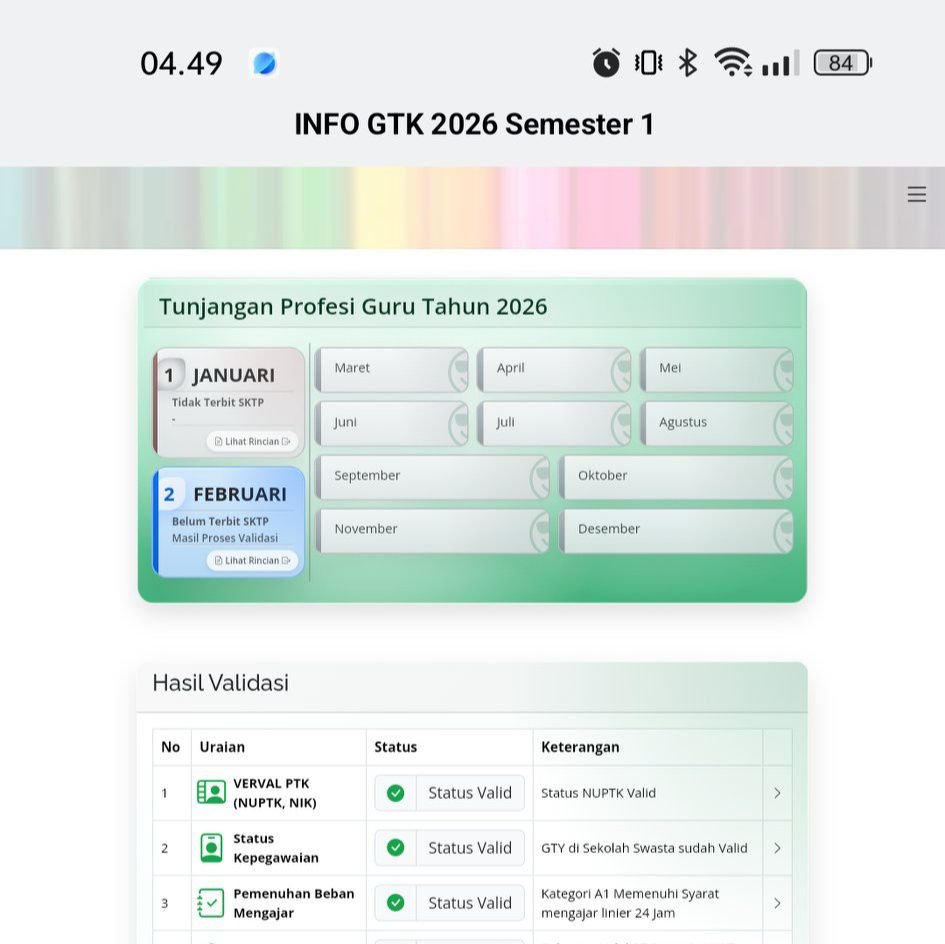Screen dimensions: 945x944
Task: Tap the battery 84 indicator
Action: (x=843, y=63)
